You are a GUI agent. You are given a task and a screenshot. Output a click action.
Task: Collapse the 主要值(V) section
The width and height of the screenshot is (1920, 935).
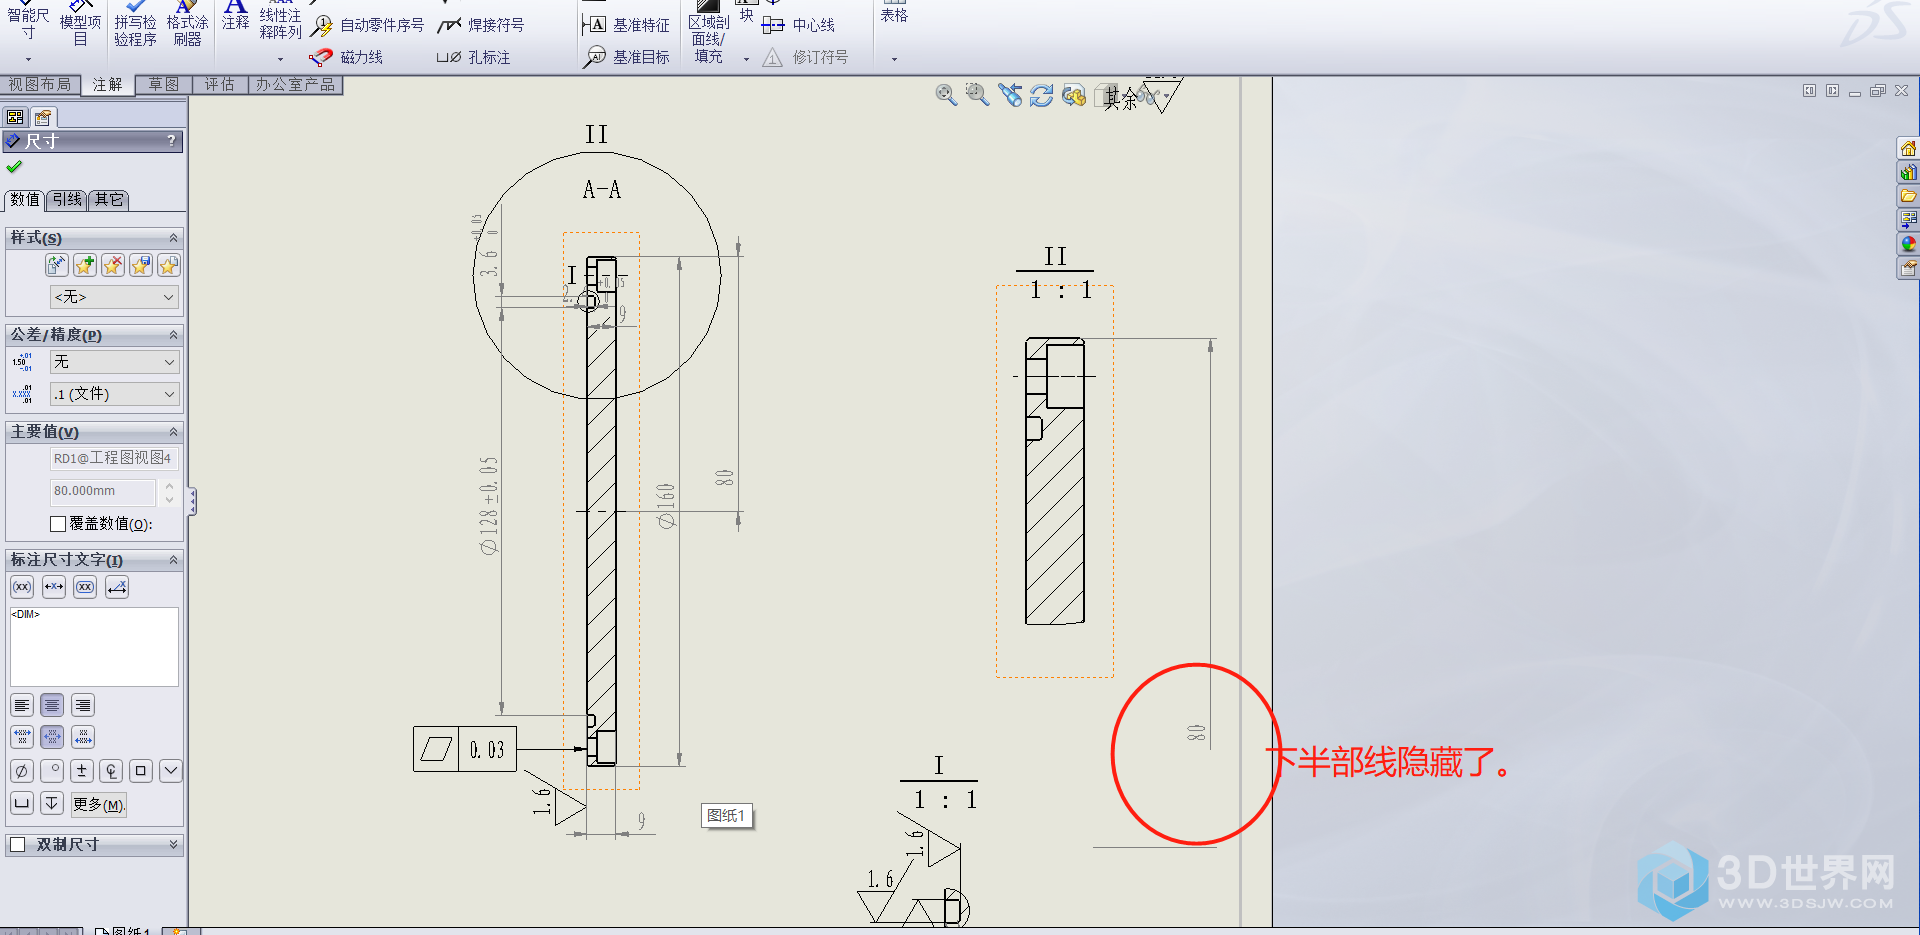click(173, 432)
